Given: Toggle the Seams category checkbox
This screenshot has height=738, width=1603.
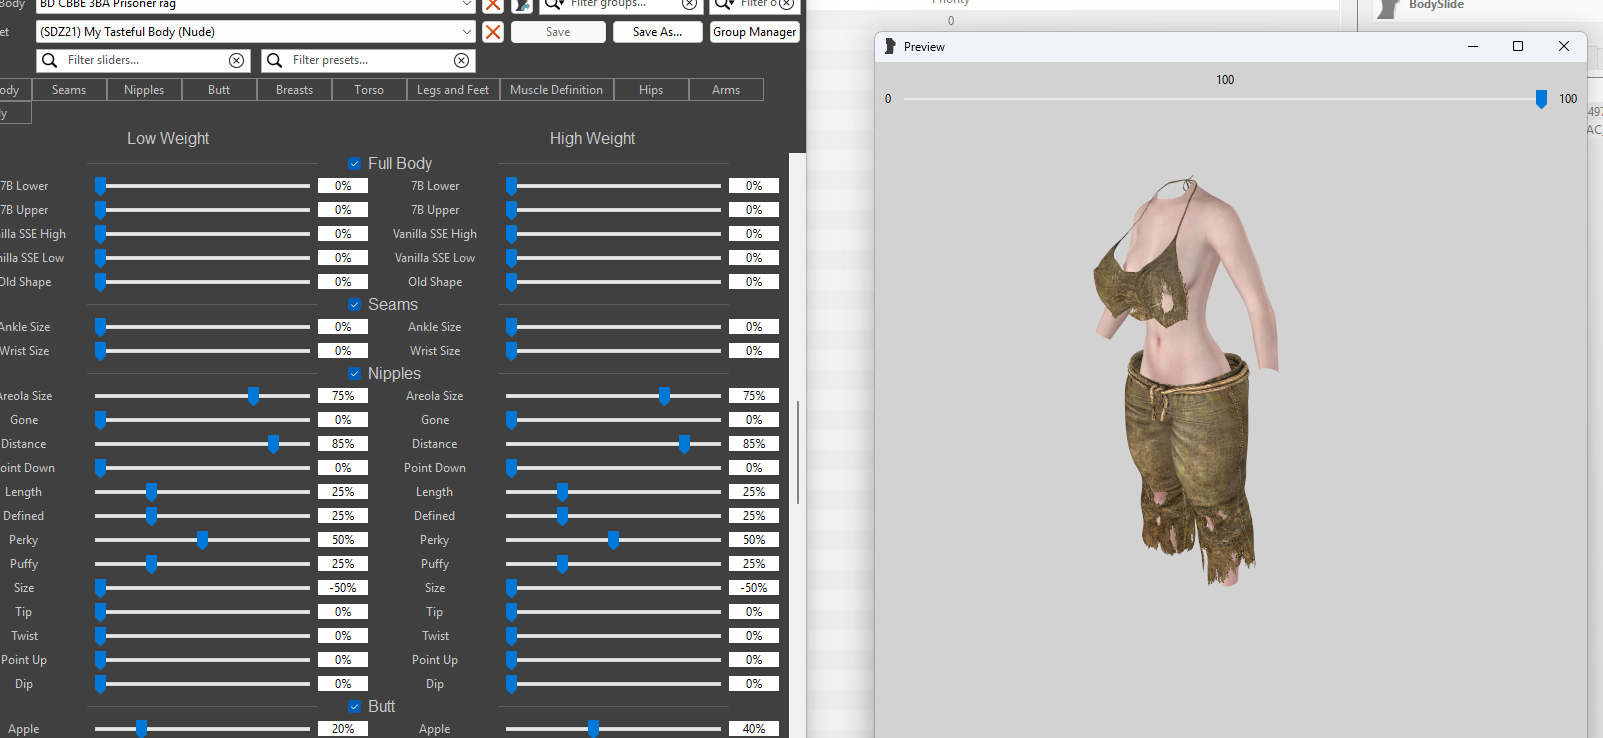Looking at the screenshot, I should click(355, 304).
